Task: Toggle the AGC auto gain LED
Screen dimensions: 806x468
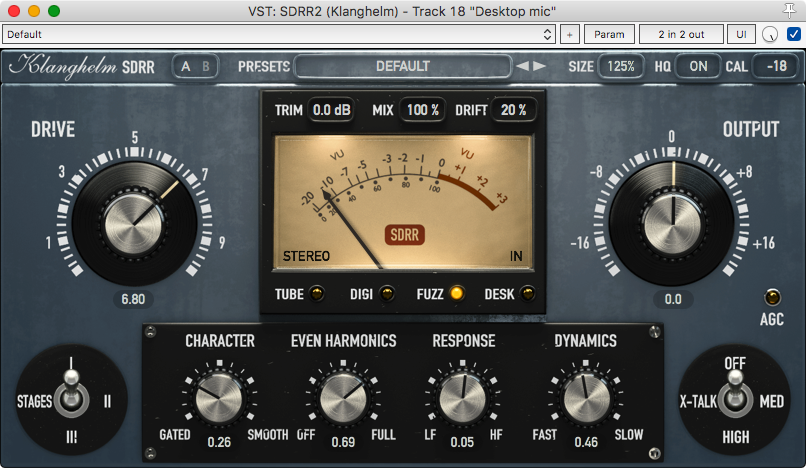Action: click(x=772, y=297)
